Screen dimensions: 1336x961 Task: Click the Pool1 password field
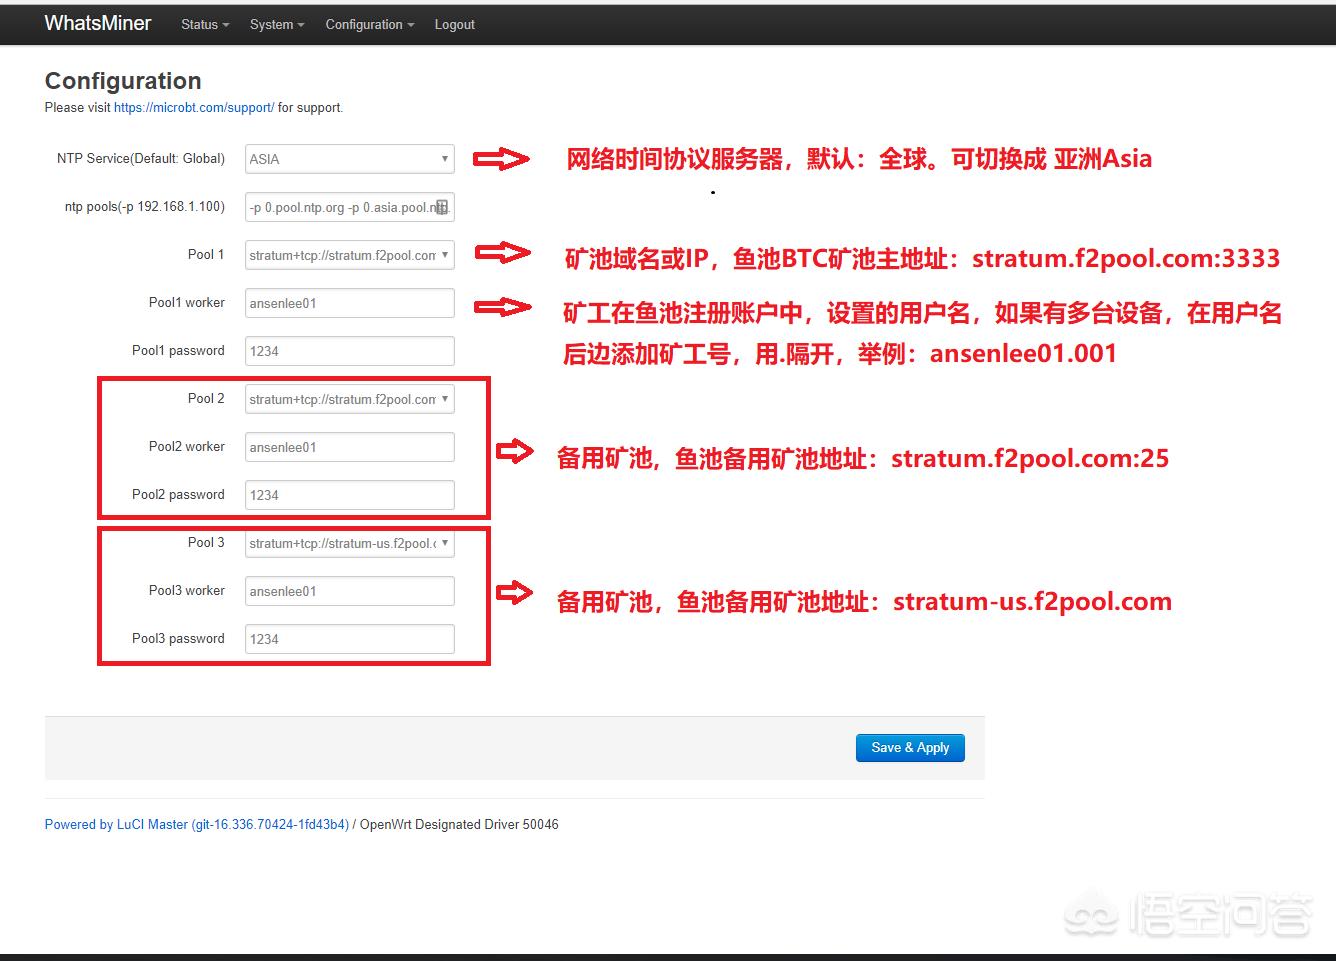[349, 351]
